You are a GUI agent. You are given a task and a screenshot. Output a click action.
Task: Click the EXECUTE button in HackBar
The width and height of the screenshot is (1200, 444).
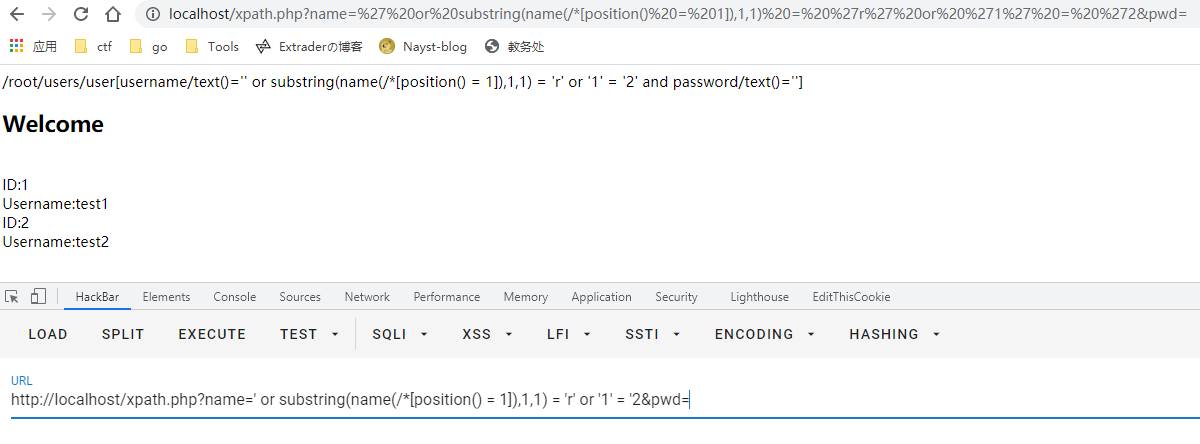tap(212, 334)
